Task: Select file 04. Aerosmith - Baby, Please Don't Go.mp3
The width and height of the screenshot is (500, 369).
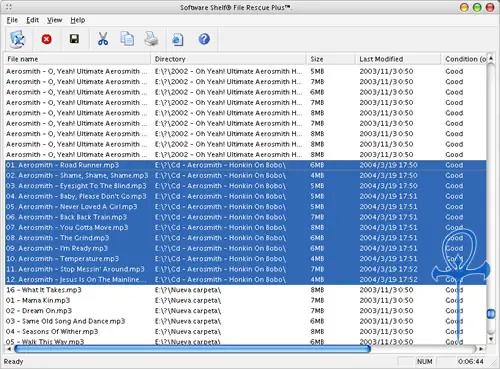Action: 76,196
